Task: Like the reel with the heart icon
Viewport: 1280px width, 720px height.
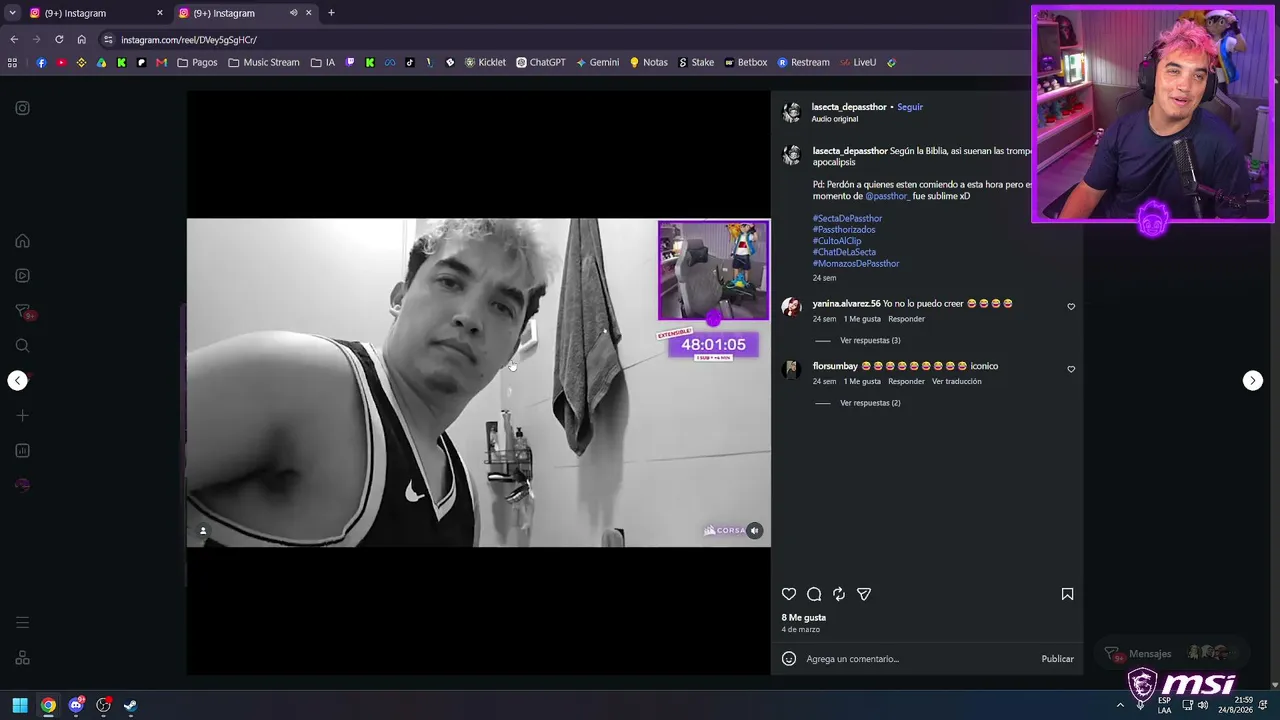Action: (x=789, y=594)
